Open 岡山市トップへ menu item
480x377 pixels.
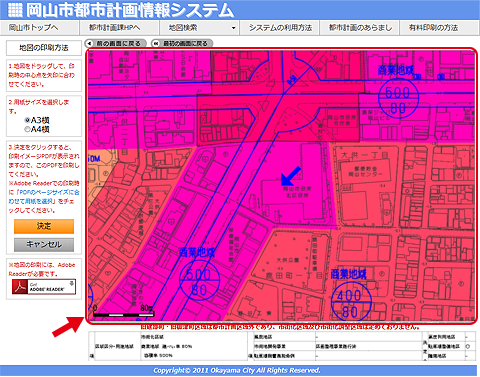click(40, 28)
